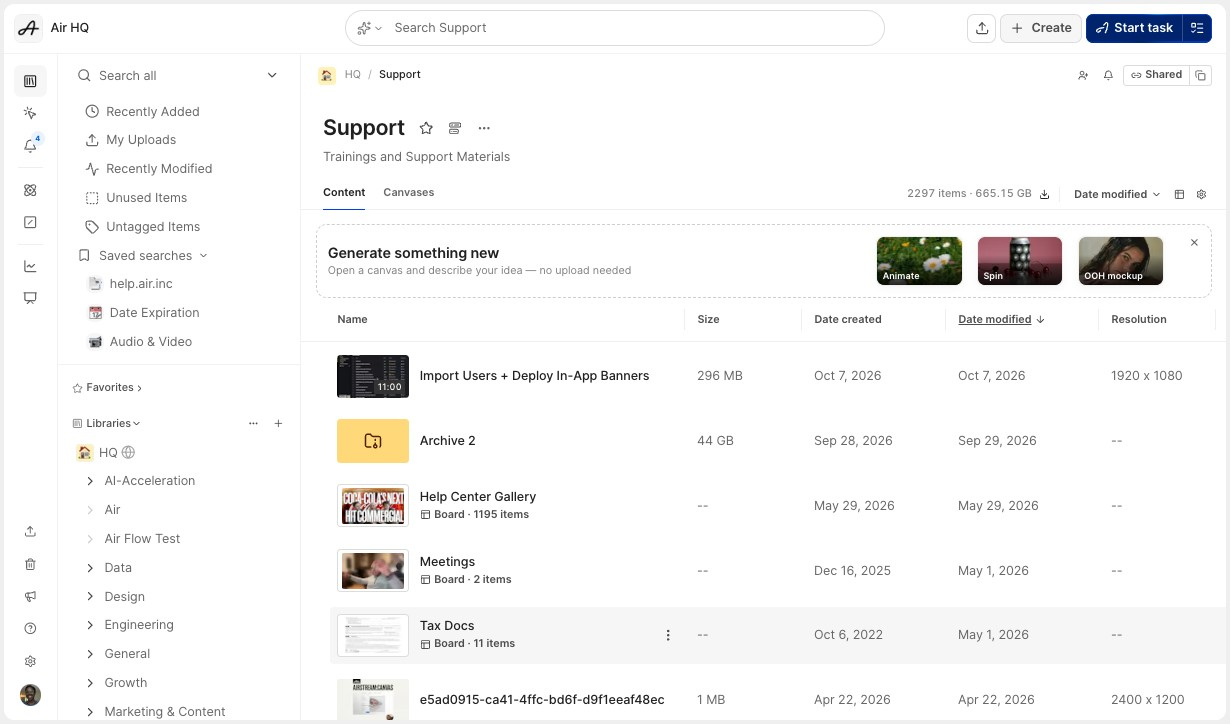Expand the AI-Acceleration library folder
Screen dimensions: 1230x724
[x=90, y=481]
